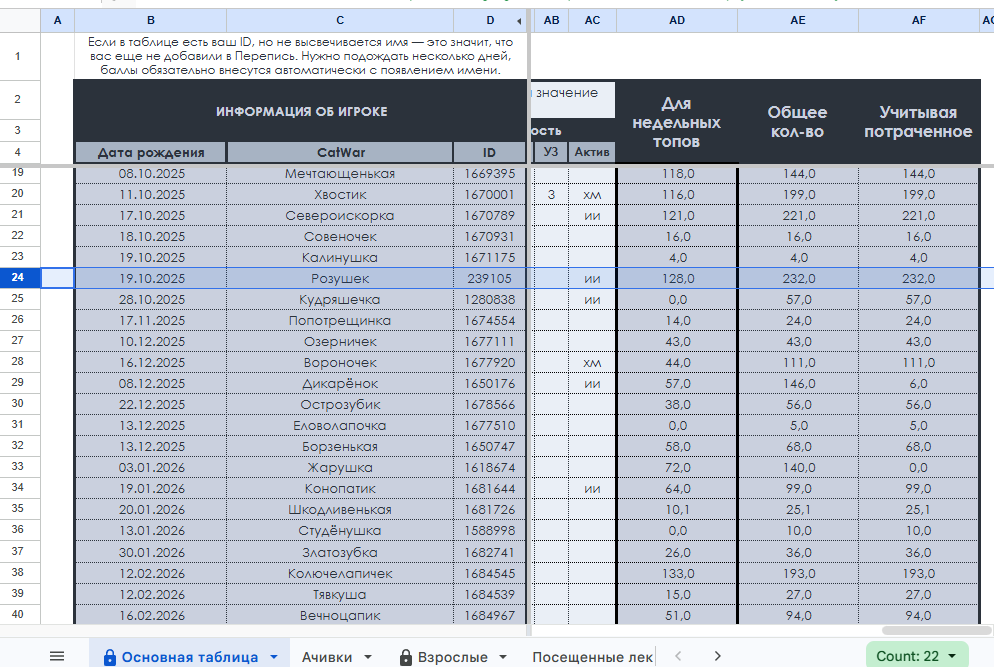Switch to the Ачивки sheet tab
Screen dimensions: 994x667
[327, 657]
